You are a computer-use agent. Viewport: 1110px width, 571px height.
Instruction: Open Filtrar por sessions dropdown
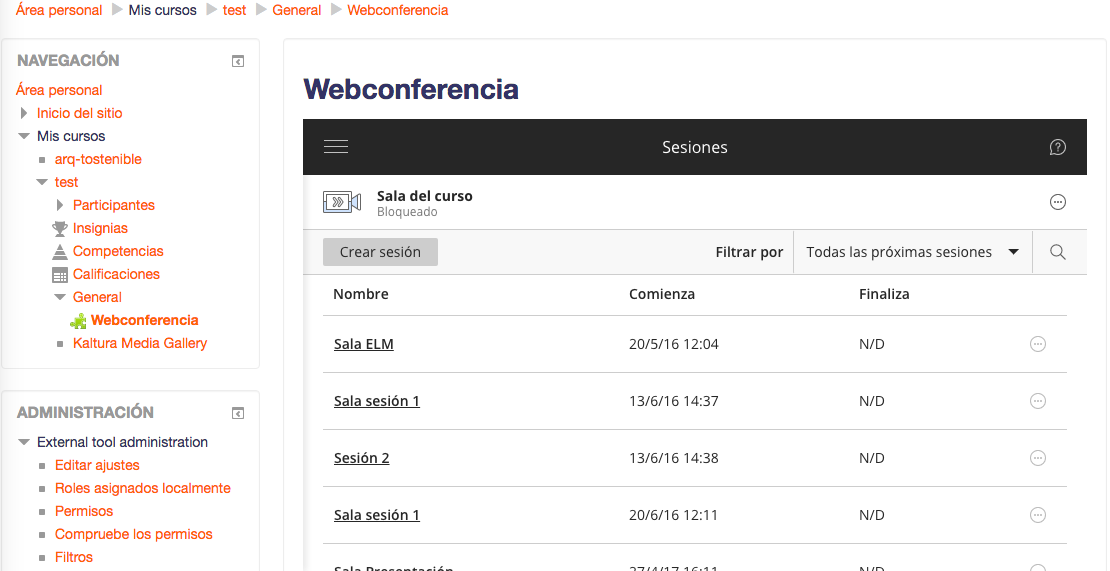(912, 252)
